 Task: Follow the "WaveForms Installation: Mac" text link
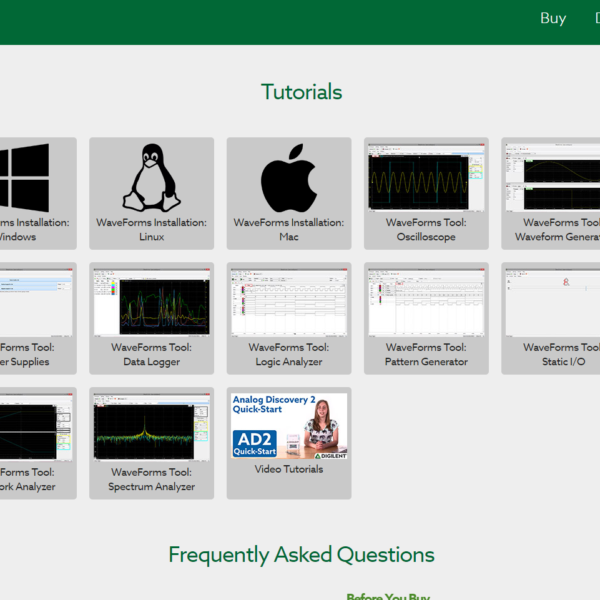288,230
